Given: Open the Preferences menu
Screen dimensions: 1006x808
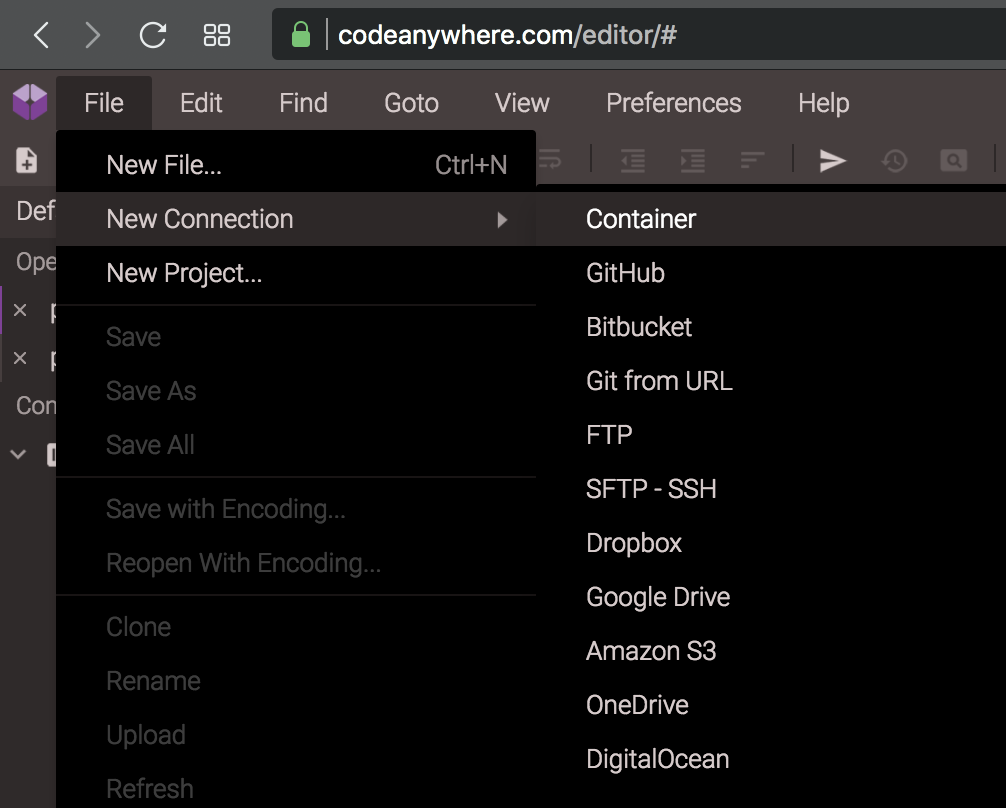Looking at the screenshot, I should coord(674,103).
